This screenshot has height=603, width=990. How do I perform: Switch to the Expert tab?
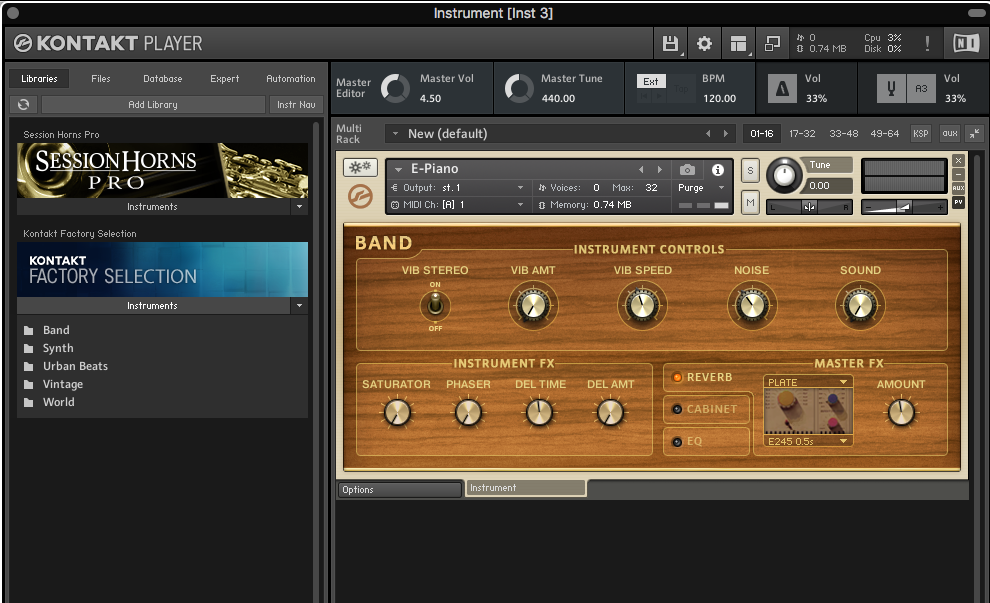point(224,78)
